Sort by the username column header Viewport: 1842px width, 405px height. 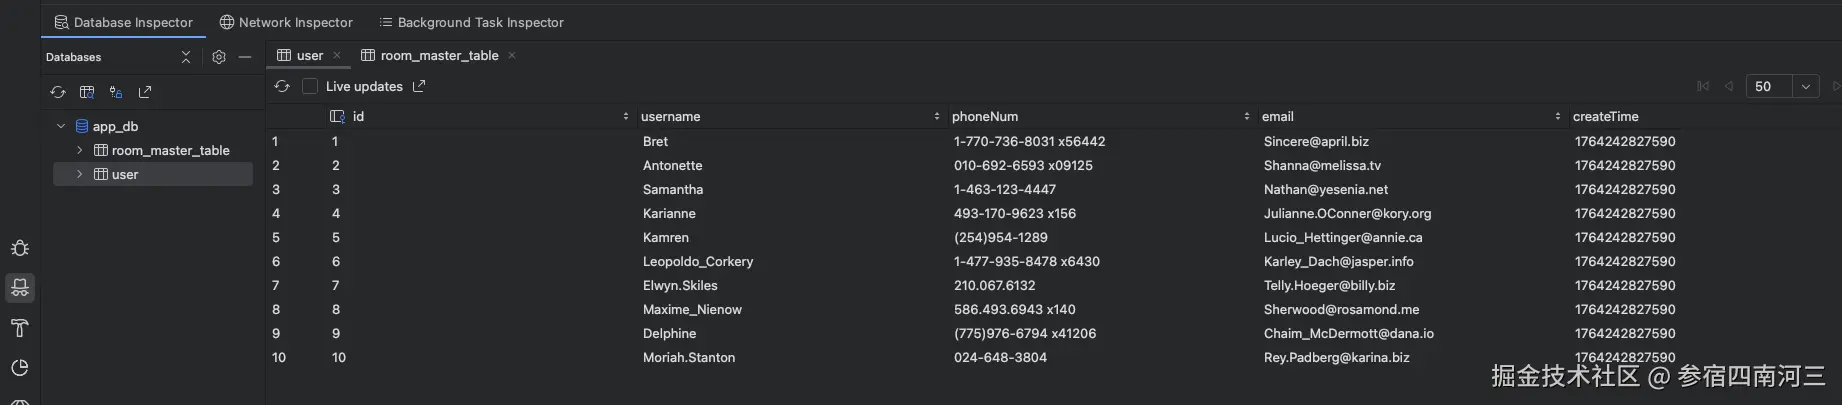[670, 116]
